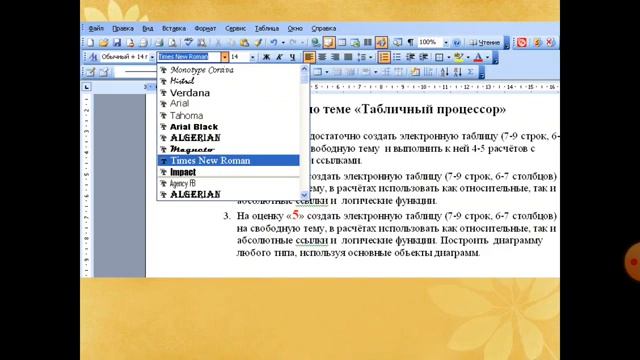Open the Справка menu
640x360 pixels.
tap(324, 29)
